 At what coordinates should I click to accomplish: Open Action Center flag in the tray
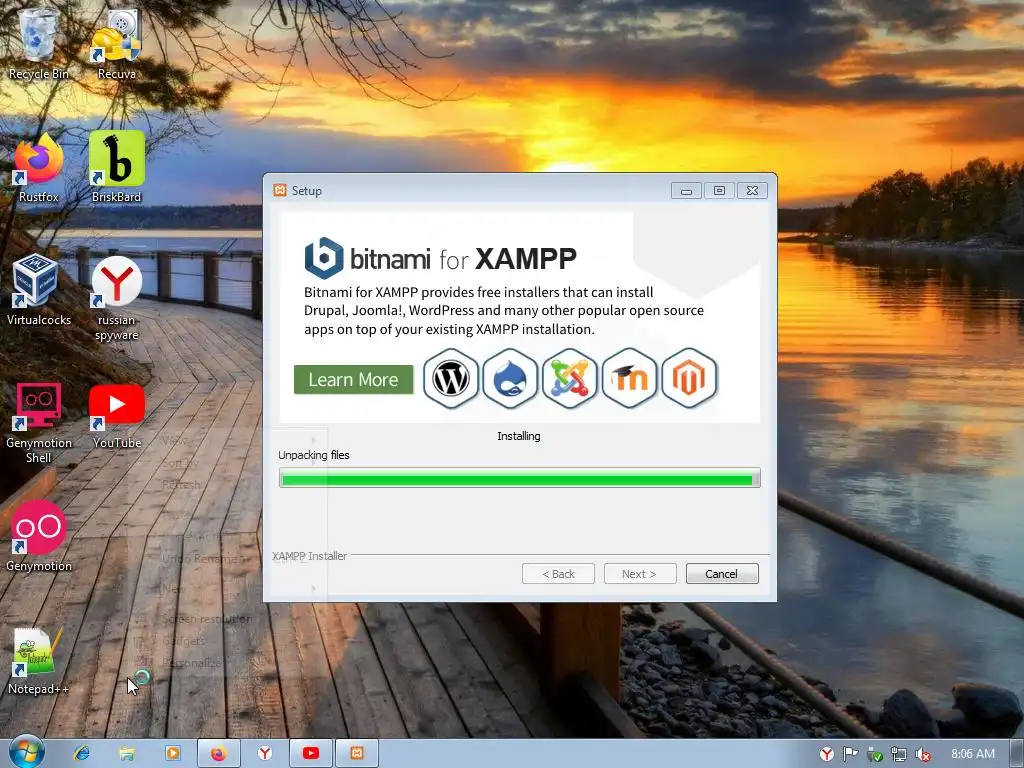point(850,754)
